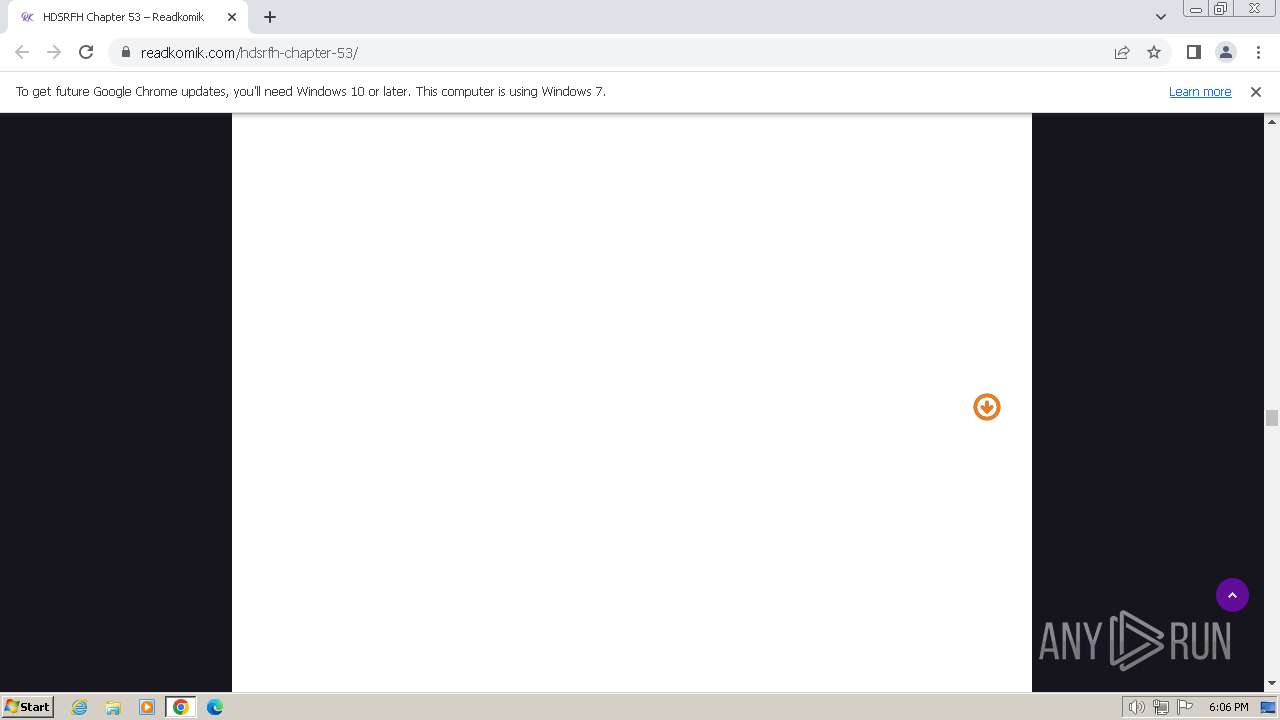1280x720 pixels.
Task: Click the Chrome update notice text
Action: click(x=310, y=91)
